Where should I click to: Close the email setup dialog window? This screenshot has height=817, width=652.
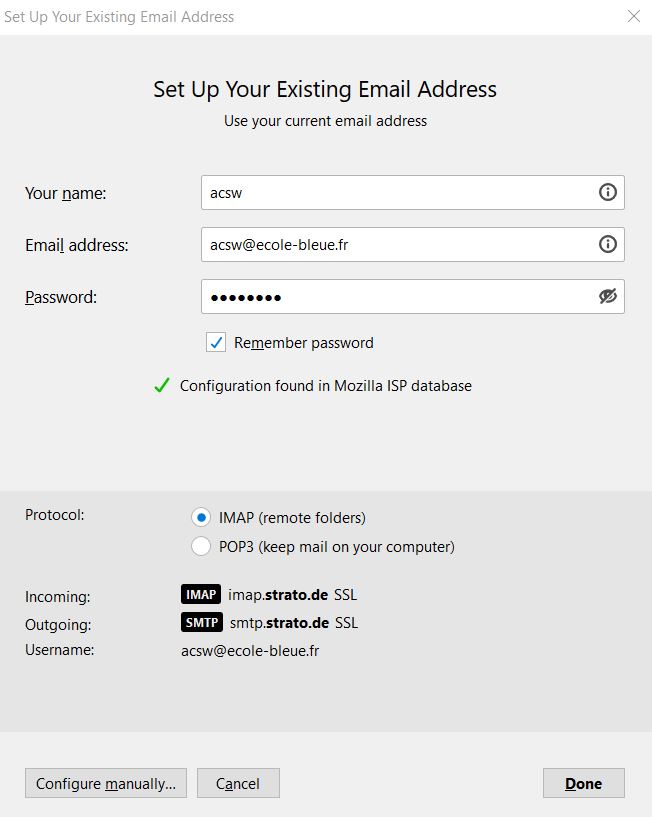tap(634, 17)
